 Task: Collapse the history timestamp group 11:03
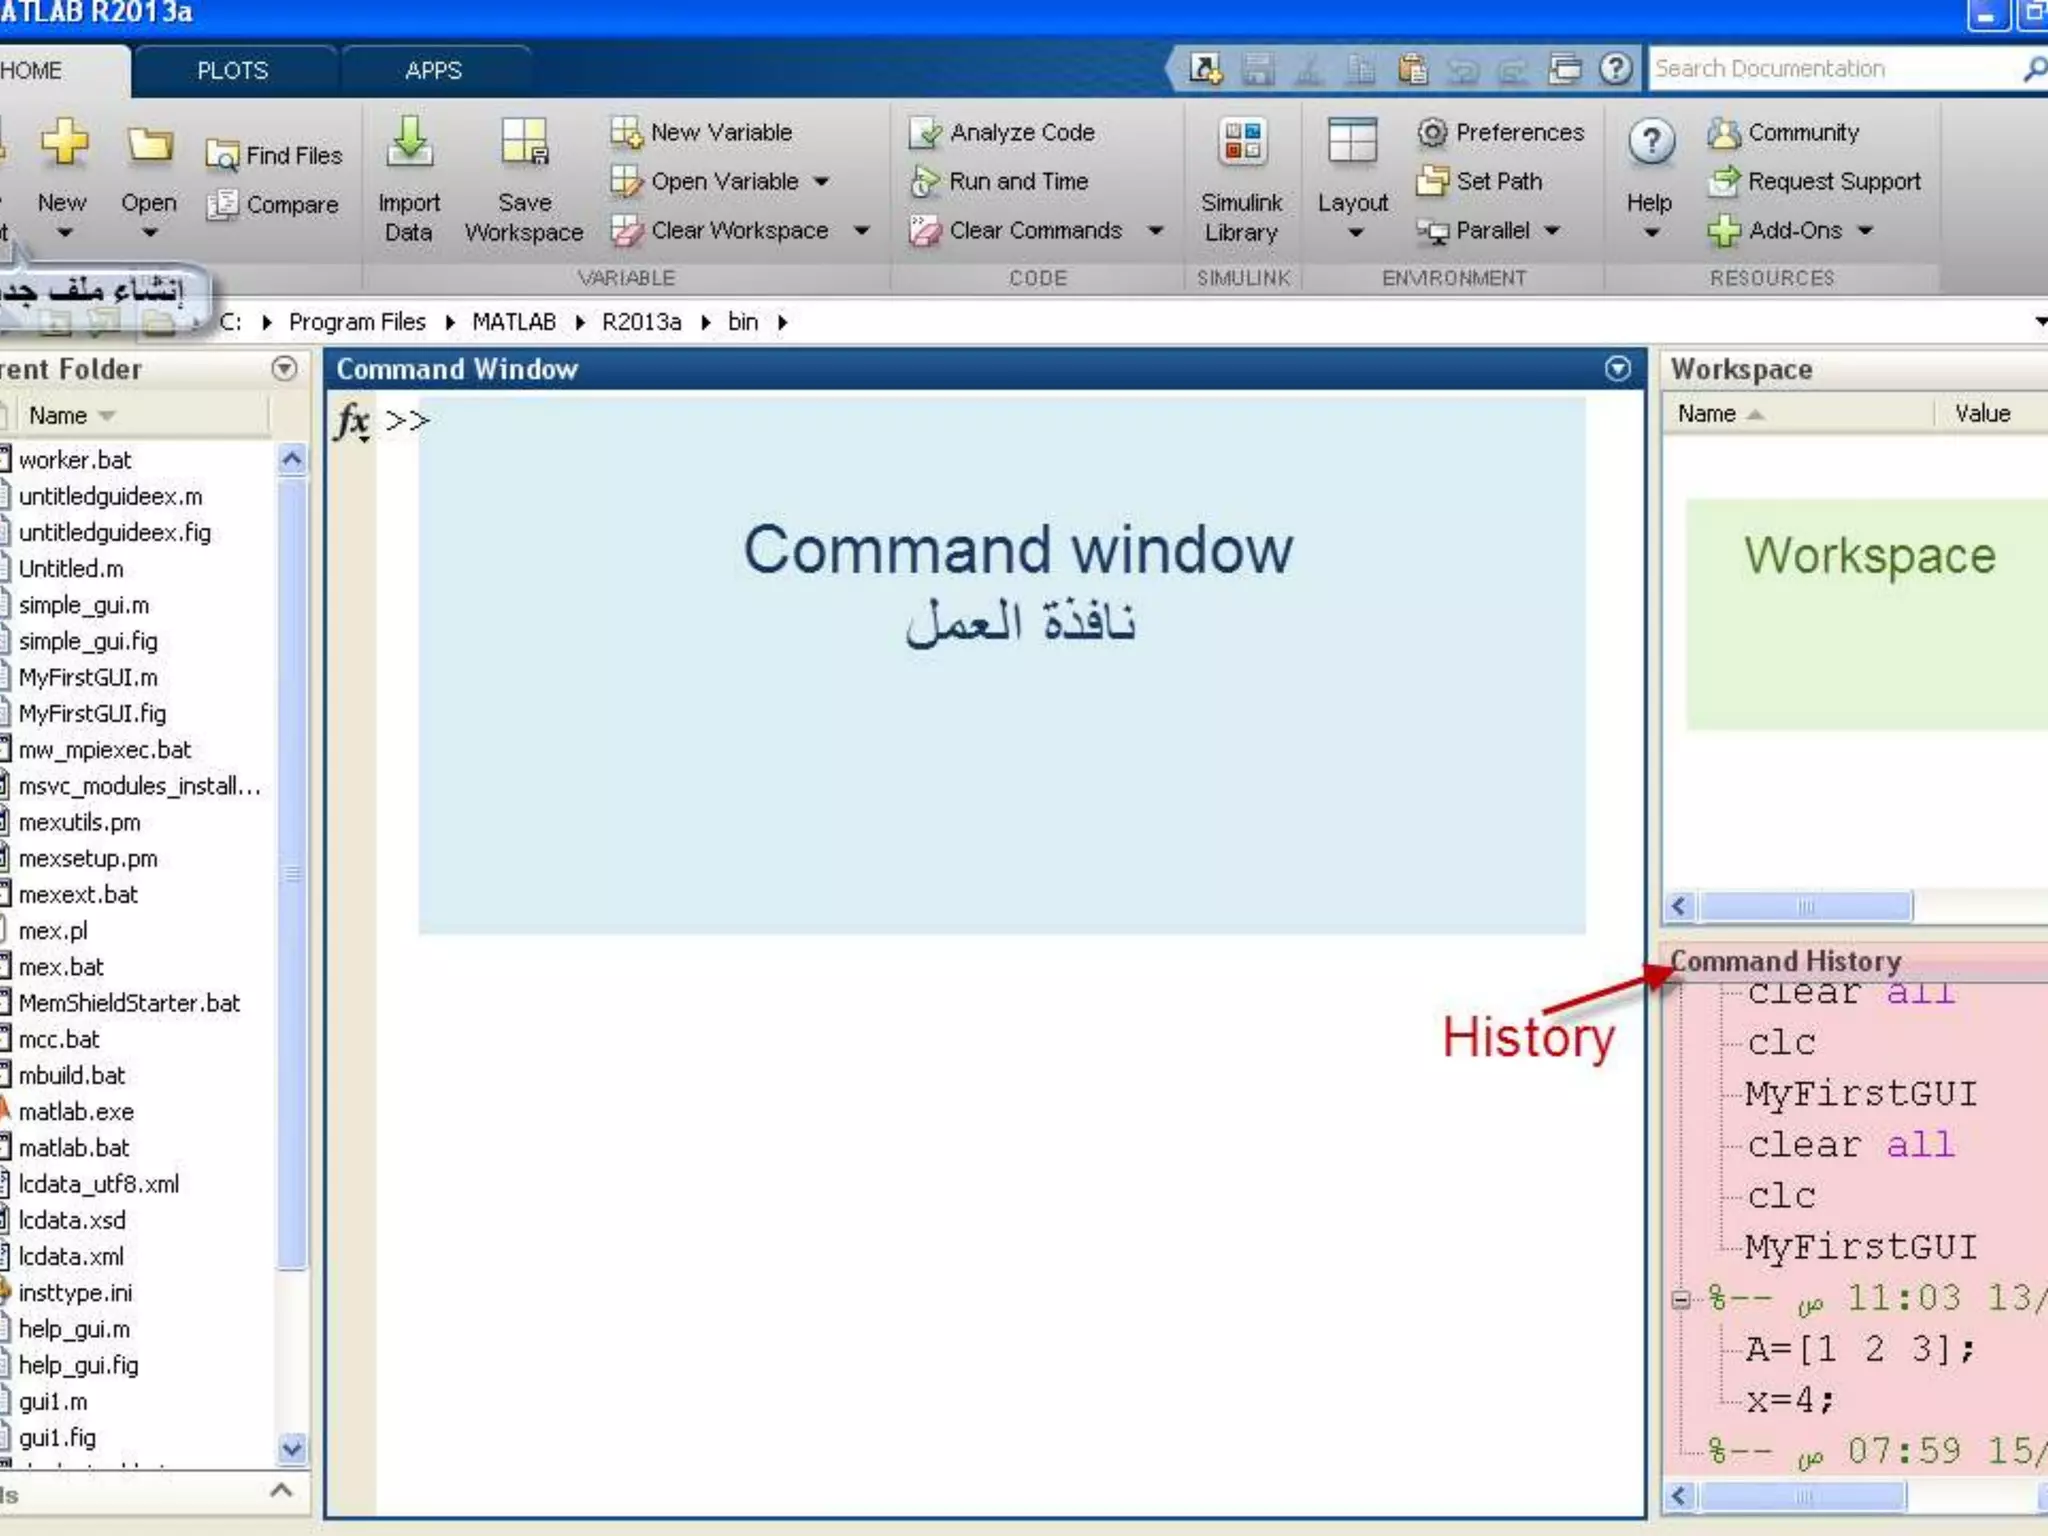pyautogui.click(x=1681, y=1299)
